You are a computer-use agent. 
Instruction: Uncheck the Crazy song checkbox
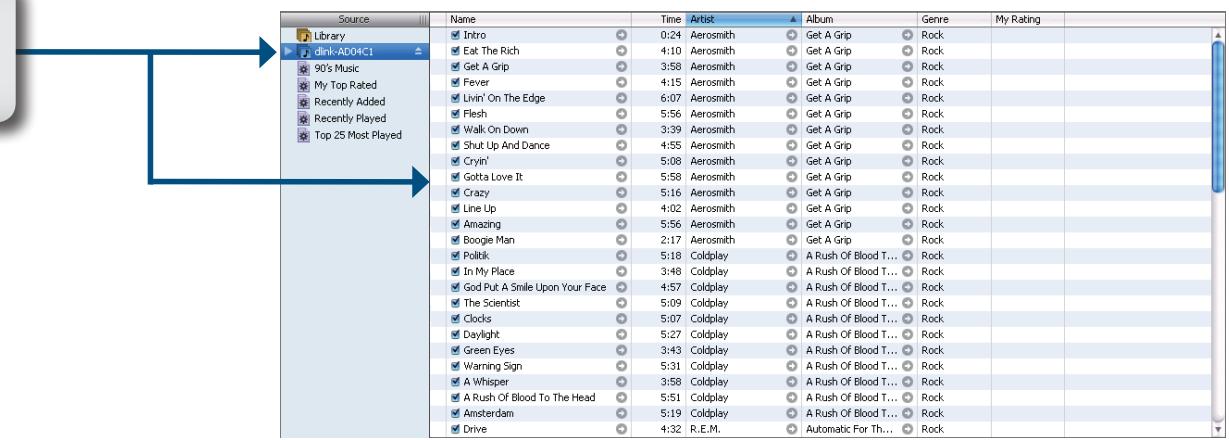(456, 193)
